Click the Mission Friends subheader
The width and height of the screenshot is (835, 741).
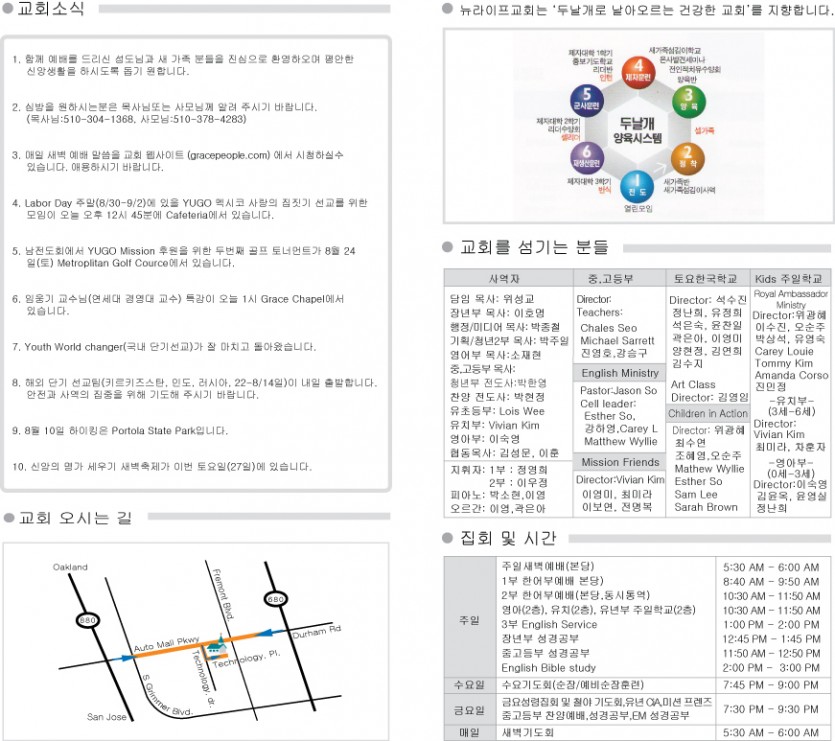(619, 462)
